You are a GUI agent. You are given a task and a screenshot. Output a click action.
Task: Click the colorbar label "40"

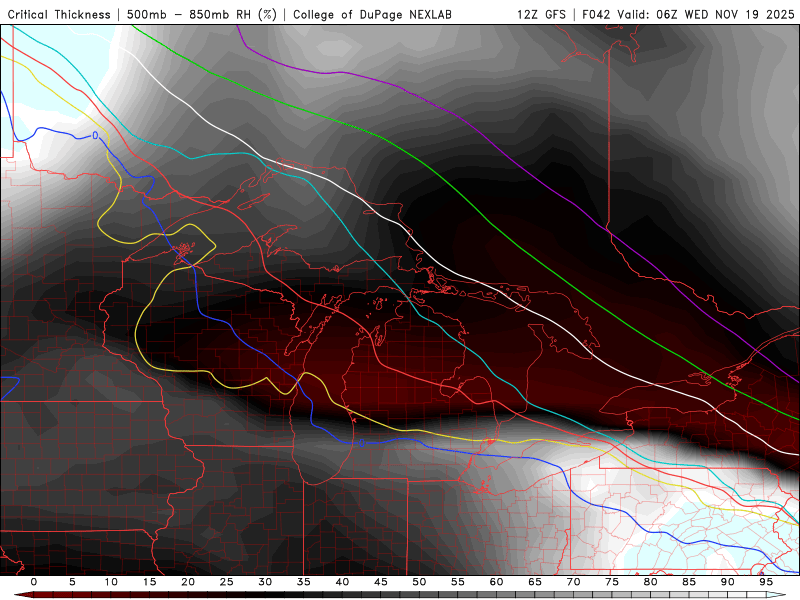click(342, 582)
